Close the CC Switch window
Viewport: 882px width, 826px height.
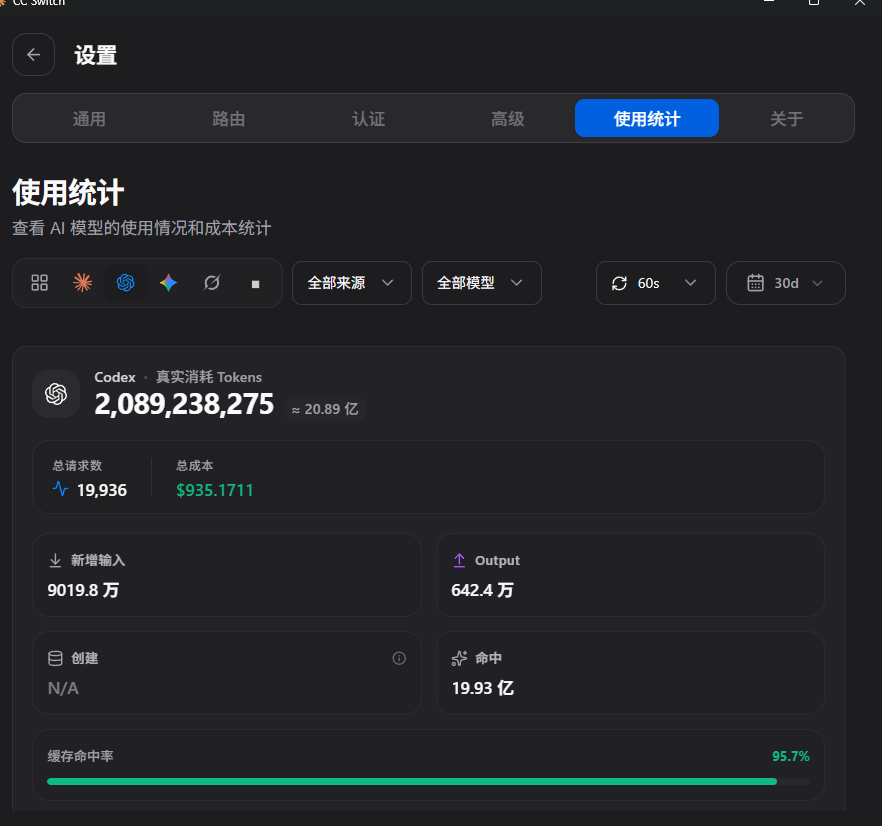860,3
